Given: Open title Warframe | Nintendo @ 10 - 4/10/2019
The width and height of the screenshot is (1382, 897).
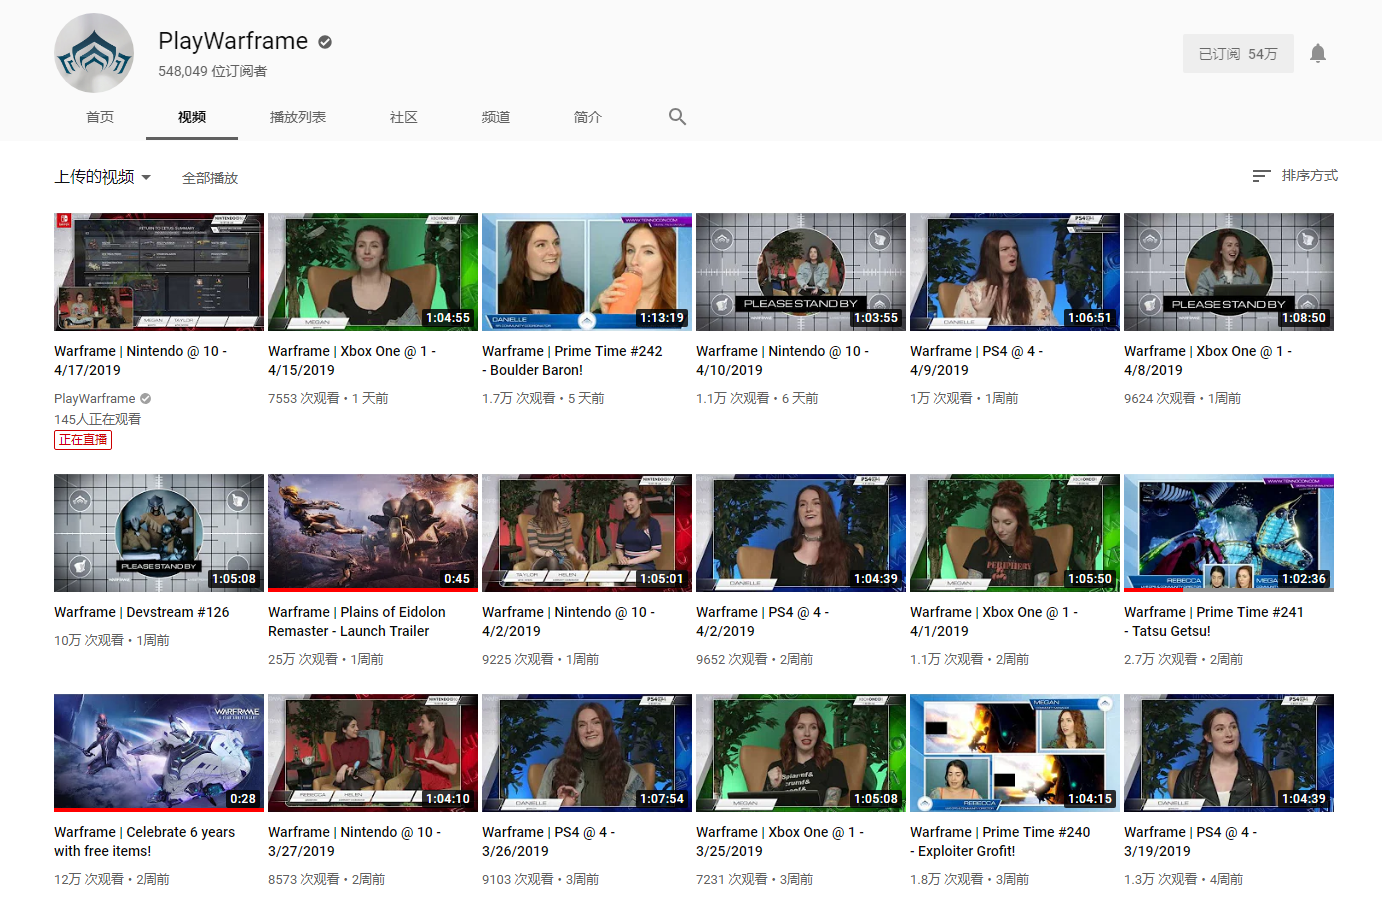Looking at the screenshot, I should click(x=783, y=361).
